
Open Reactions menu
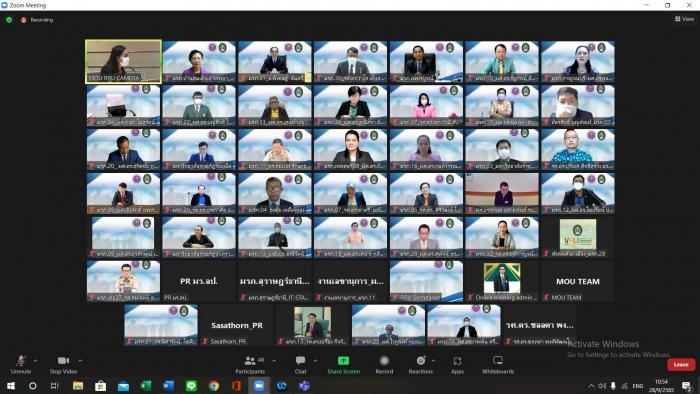(421, 364)
